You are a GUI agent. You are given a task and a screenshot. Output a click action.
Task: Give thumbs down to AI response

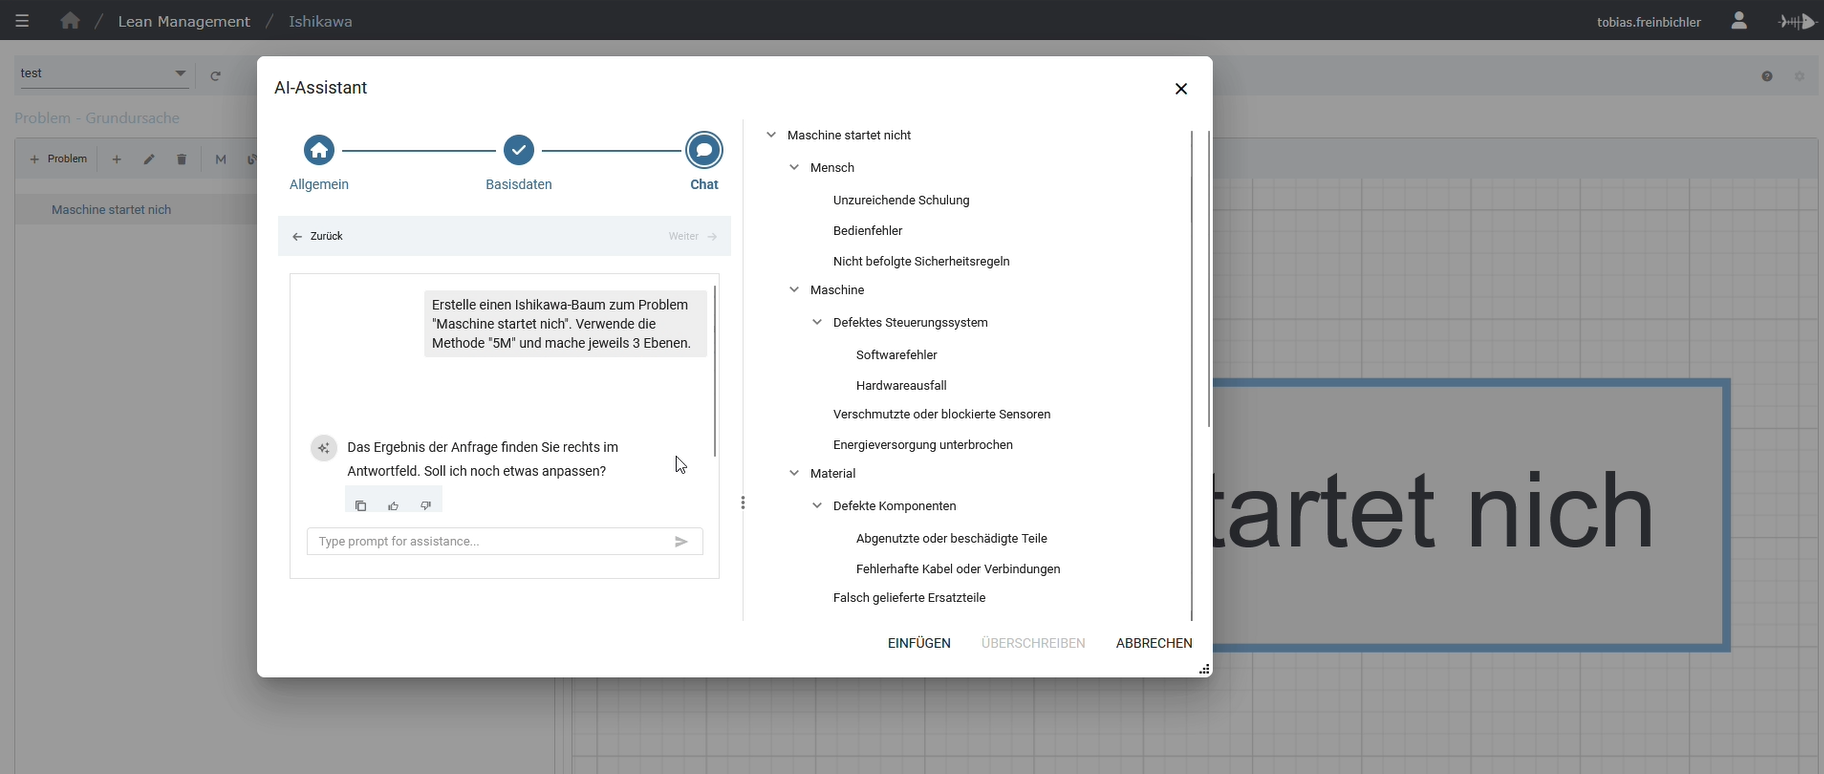click(x=426, y=506)
